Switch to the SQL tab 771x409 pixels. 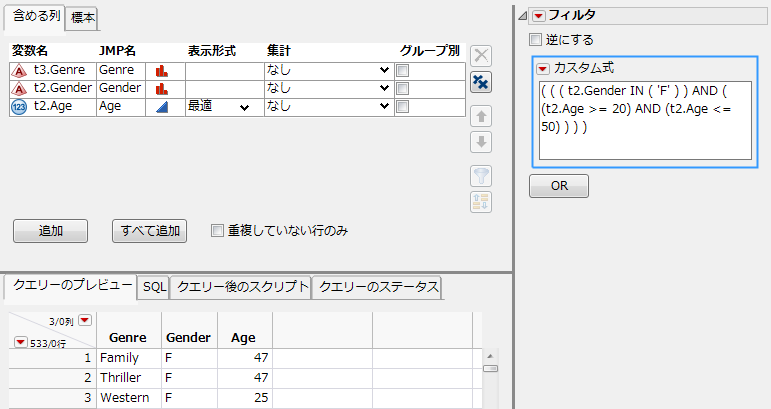(154, 287)
